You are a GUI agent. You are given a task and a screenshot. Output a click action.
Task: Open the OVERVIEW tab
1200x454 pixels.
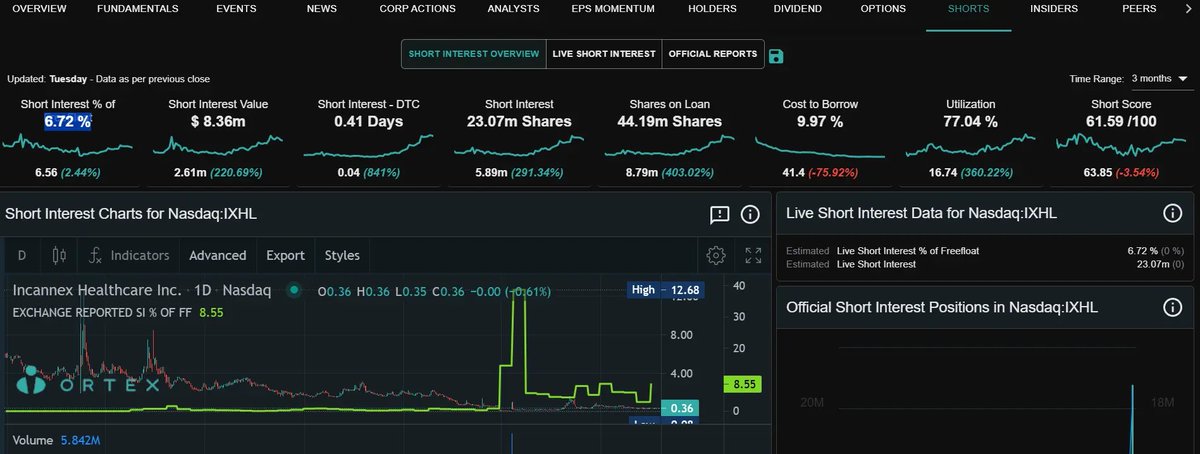pos(40,9)
